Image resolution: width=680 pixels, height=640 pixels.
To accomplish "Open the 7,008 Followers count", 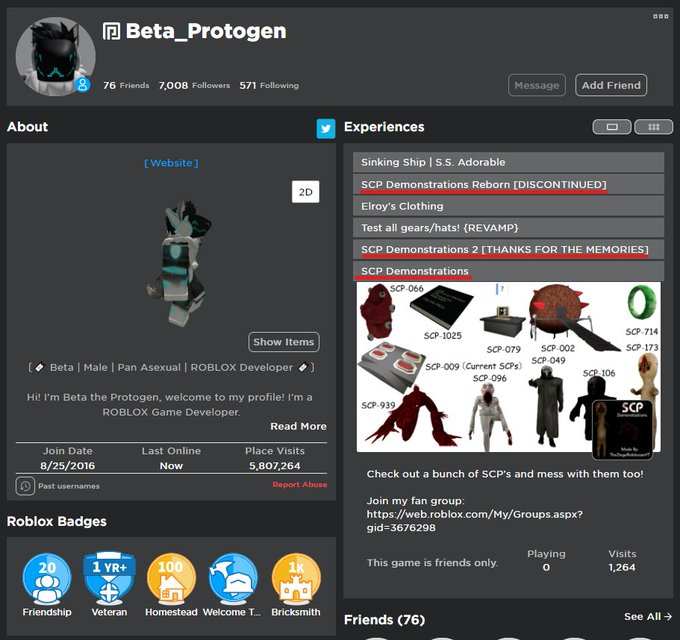I will [x=194, y=85].
